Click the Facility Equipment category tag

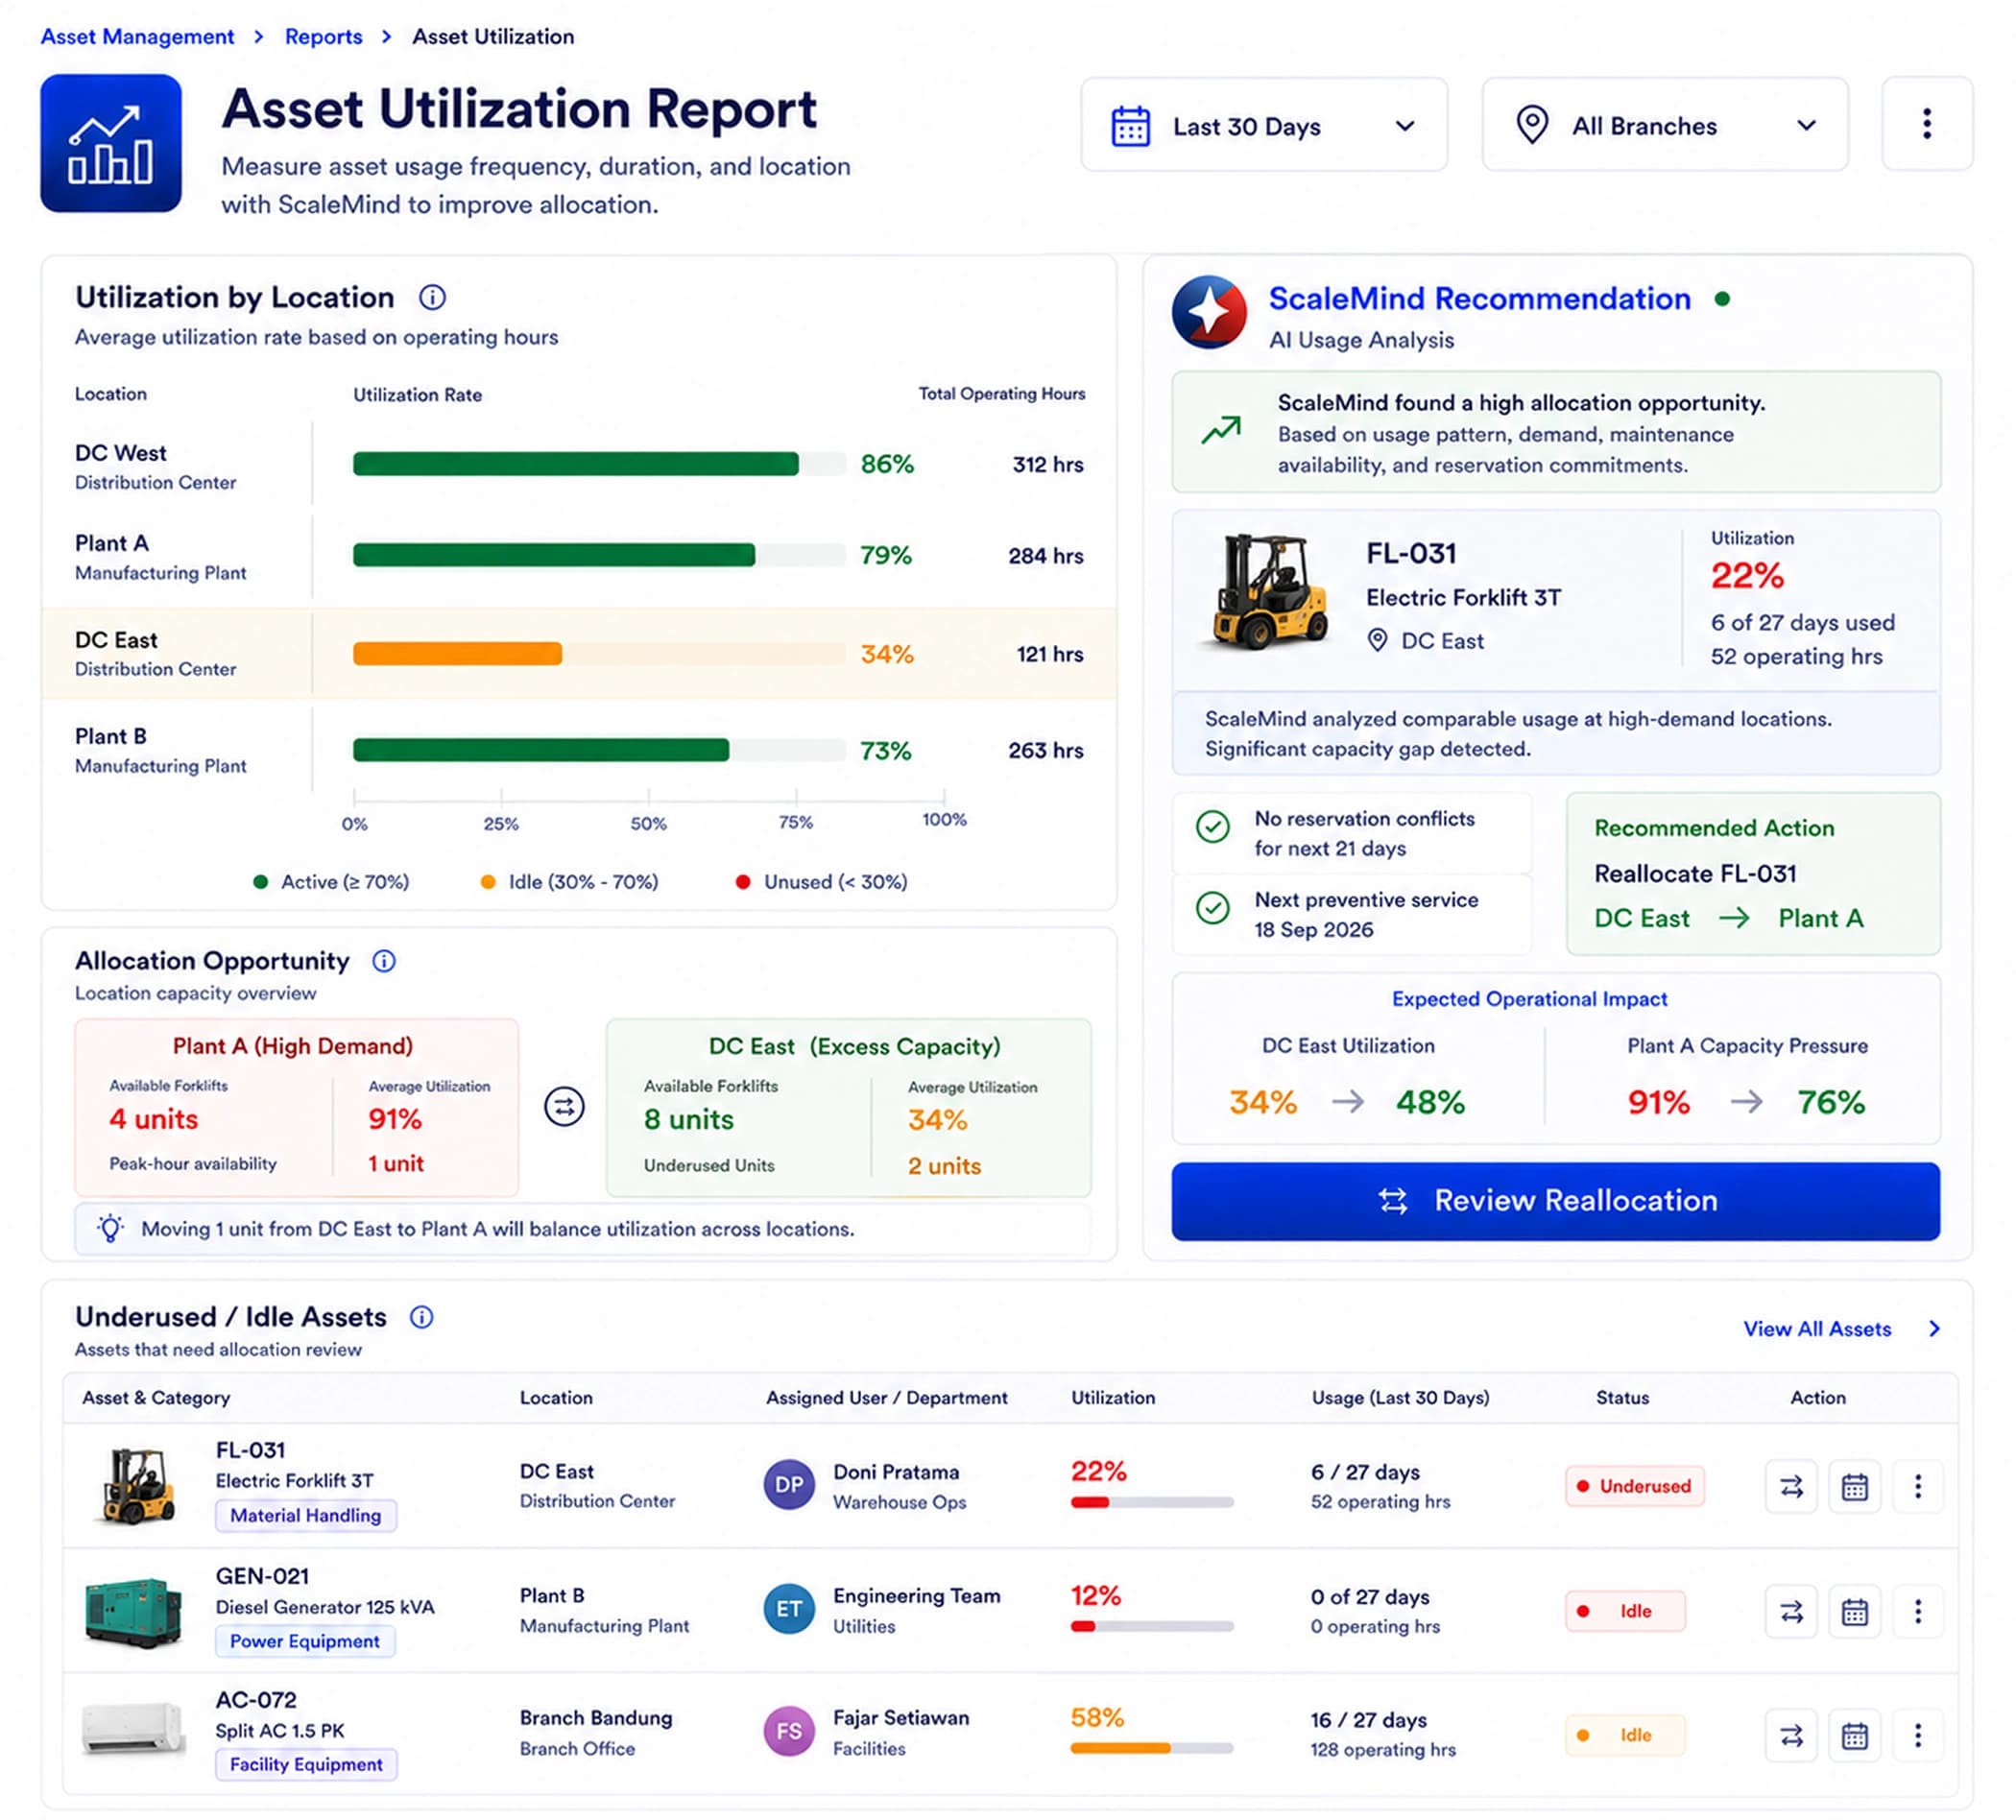click(306, 1765)
